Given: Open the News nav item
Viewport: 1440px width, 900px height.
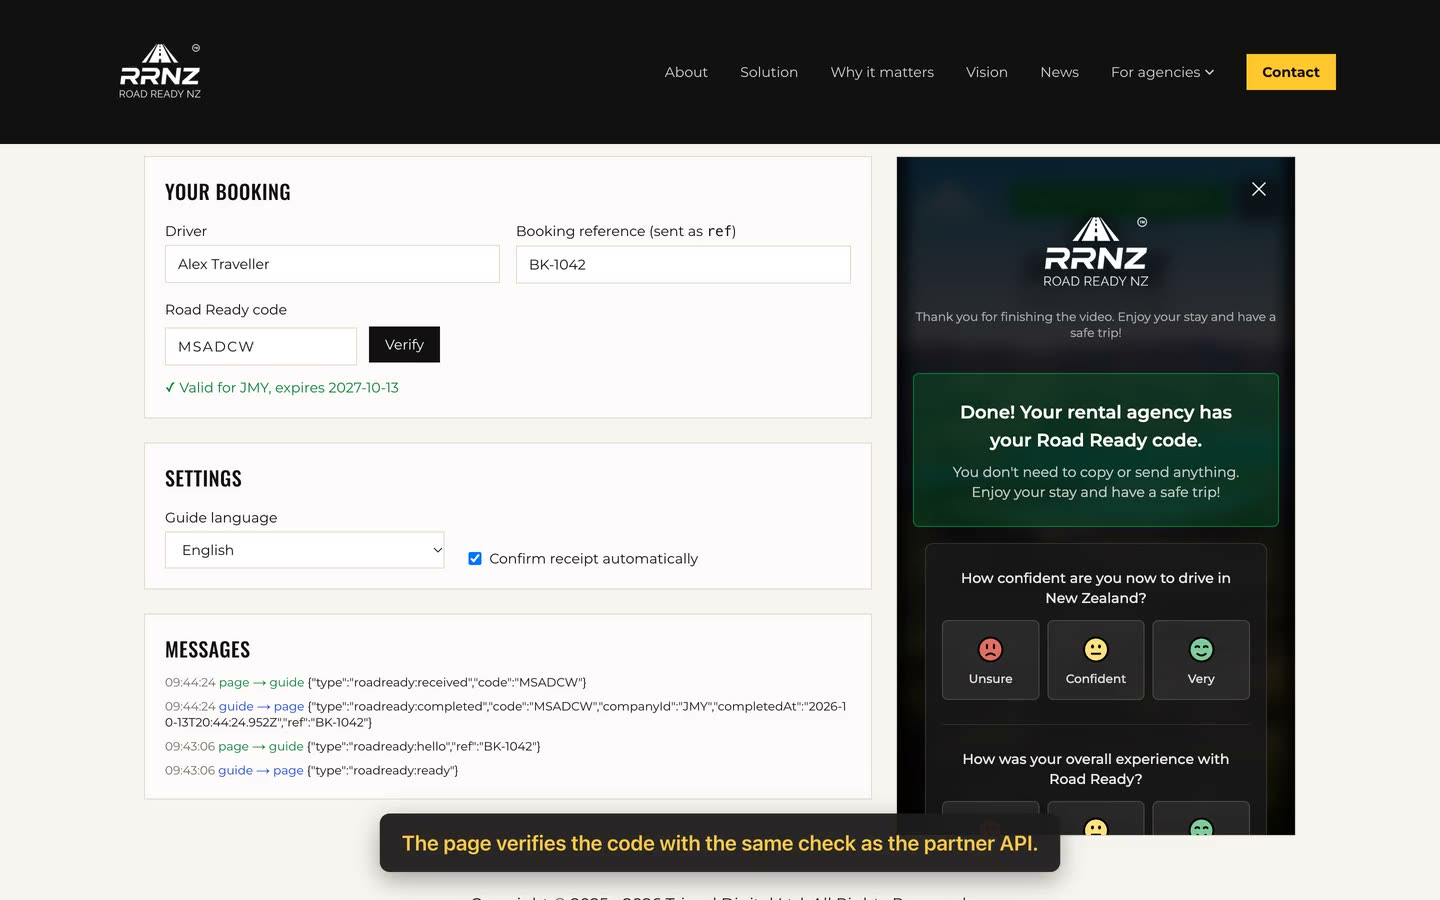Looking at the screenshot, I should pyautogui.click(x=1059, y=72).
